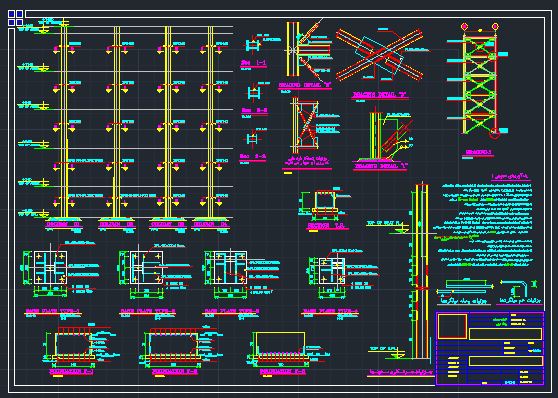Select the X-shaped crossing brace detail drawing
Image resolution: width=558 pixels, height=398 pixels.
coord(380,54)
